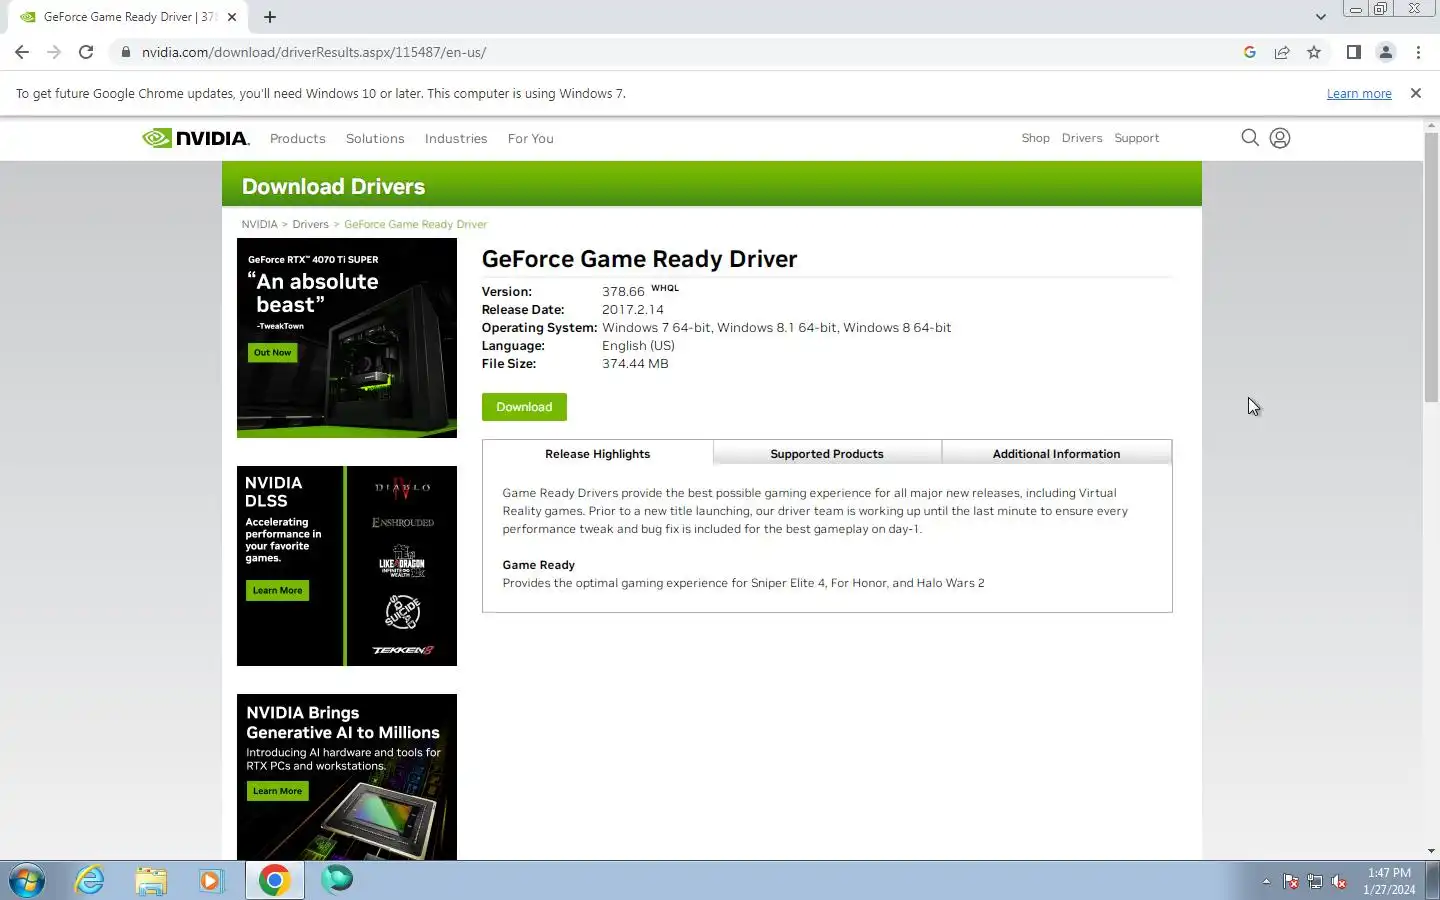Bookmark this page with star icon
The image size is (1440, 900).
[1314, 52]
